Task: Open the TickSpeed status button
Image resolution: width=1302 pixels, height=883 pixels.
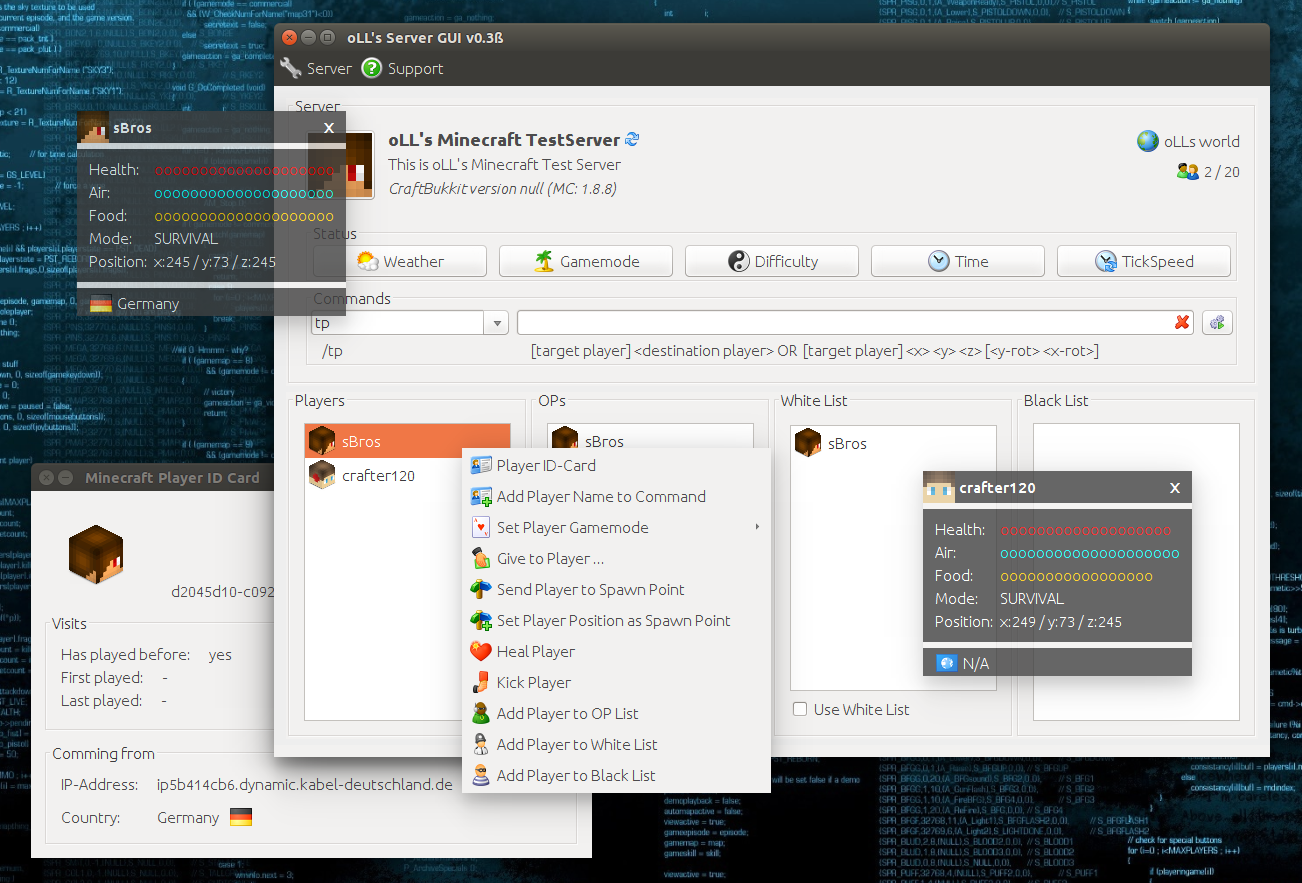Action: point(1144,261)
